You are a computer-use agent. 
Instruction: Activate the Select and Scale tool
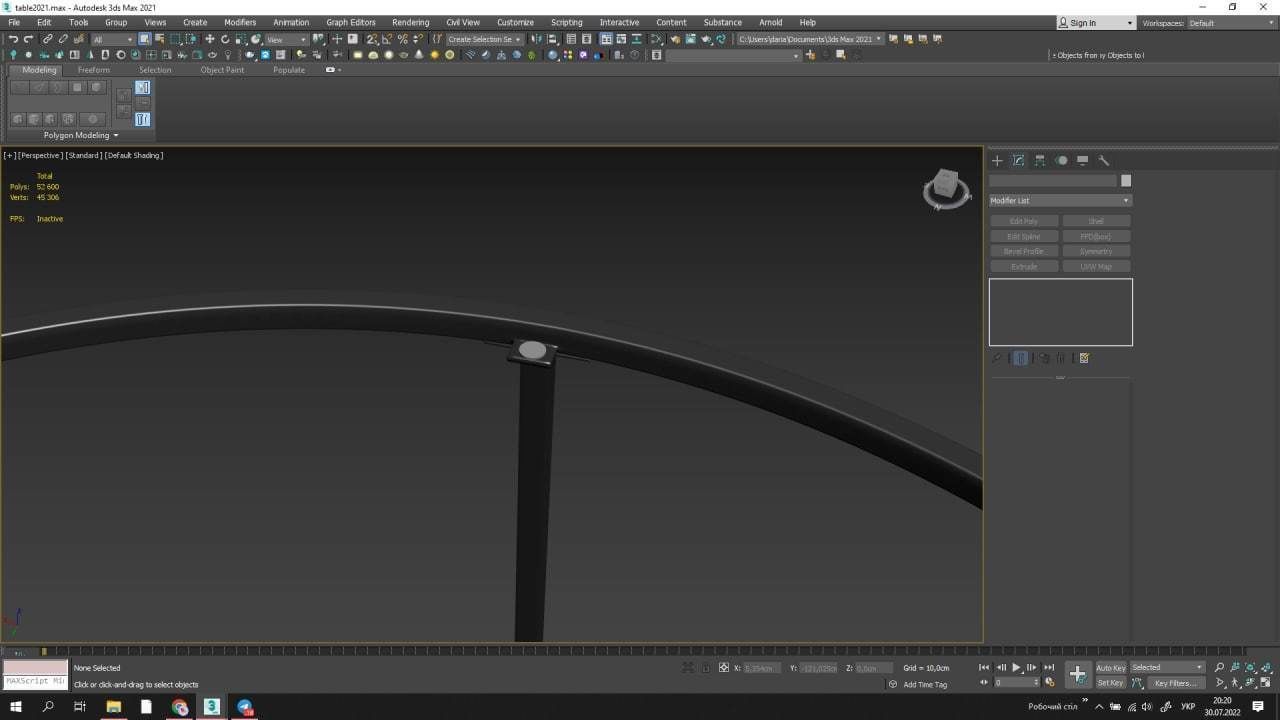coord(241,39)
